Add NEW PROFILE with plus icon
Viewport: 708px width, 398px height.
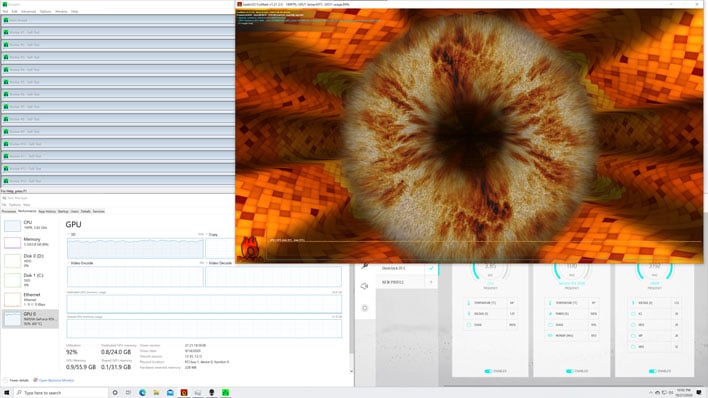click(431, 282)
